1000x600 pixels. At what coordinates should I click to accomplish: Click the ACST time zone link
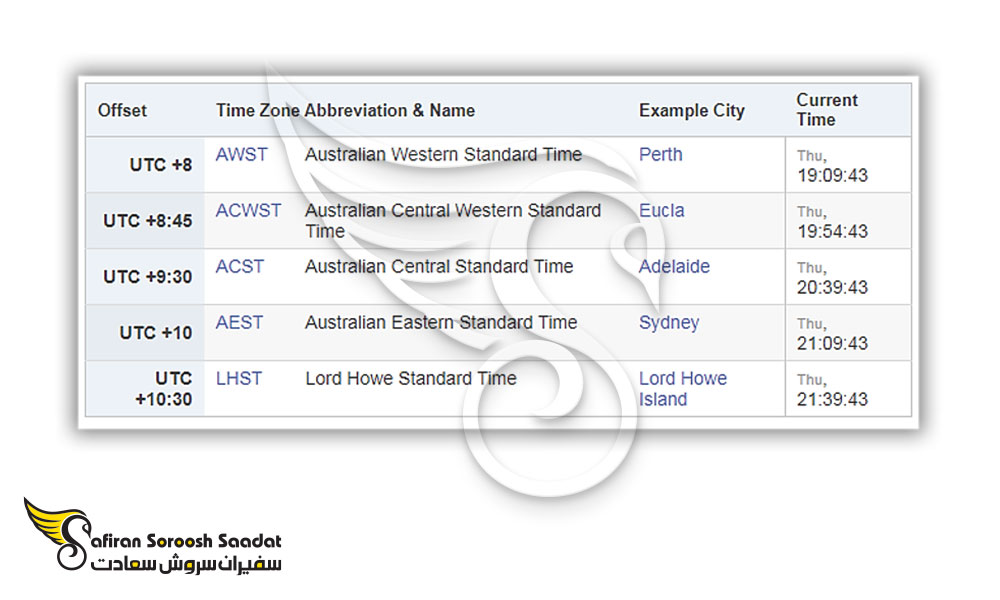pyautogui.click(x=240, y=267)
